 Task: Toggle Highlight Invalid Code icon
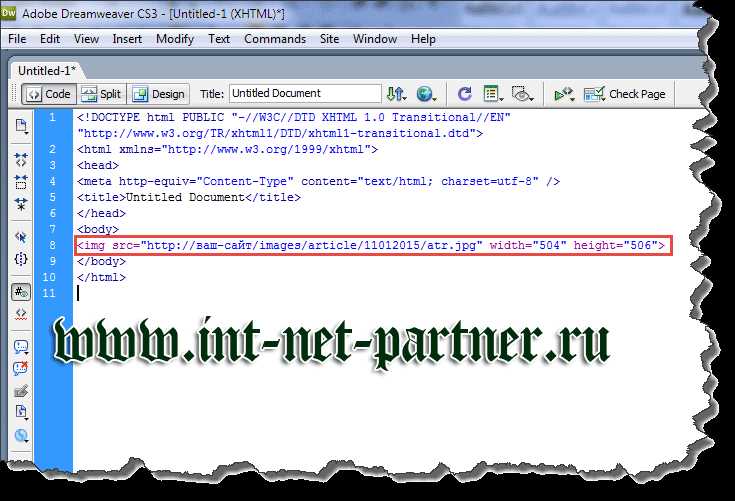[x=21, y=314]
